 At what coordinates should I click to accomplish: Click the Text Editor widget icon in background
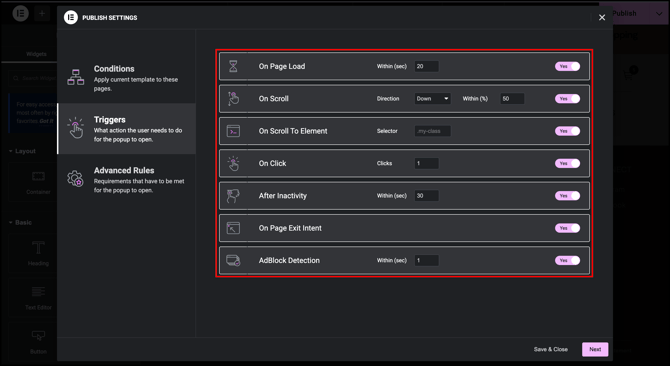click(x=38, y=292)
